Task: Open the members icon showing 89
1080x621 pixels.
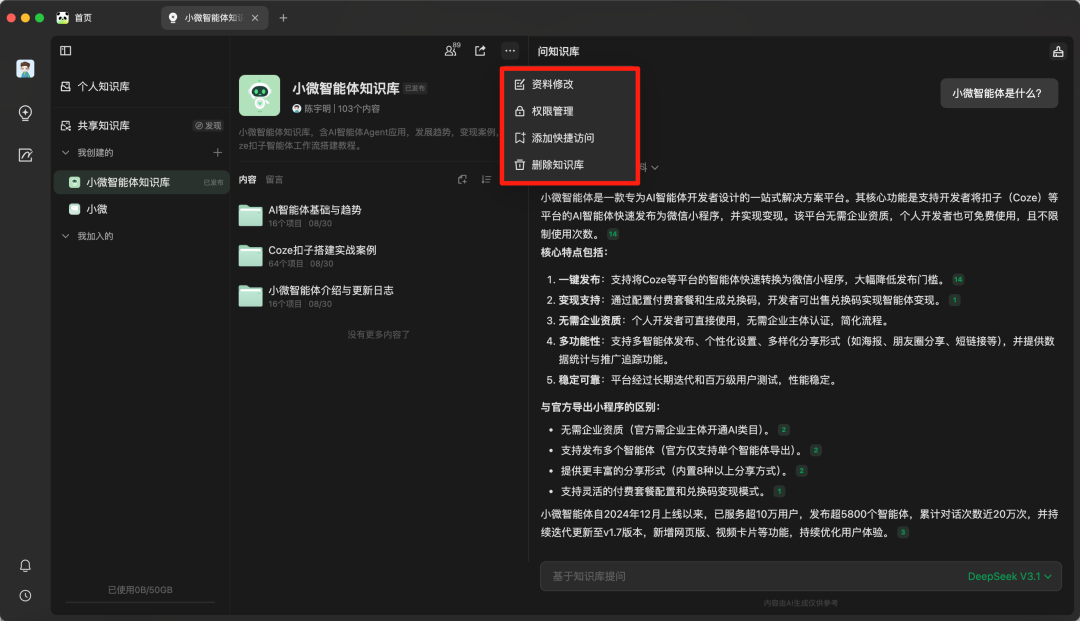Action: coord(452,51)
